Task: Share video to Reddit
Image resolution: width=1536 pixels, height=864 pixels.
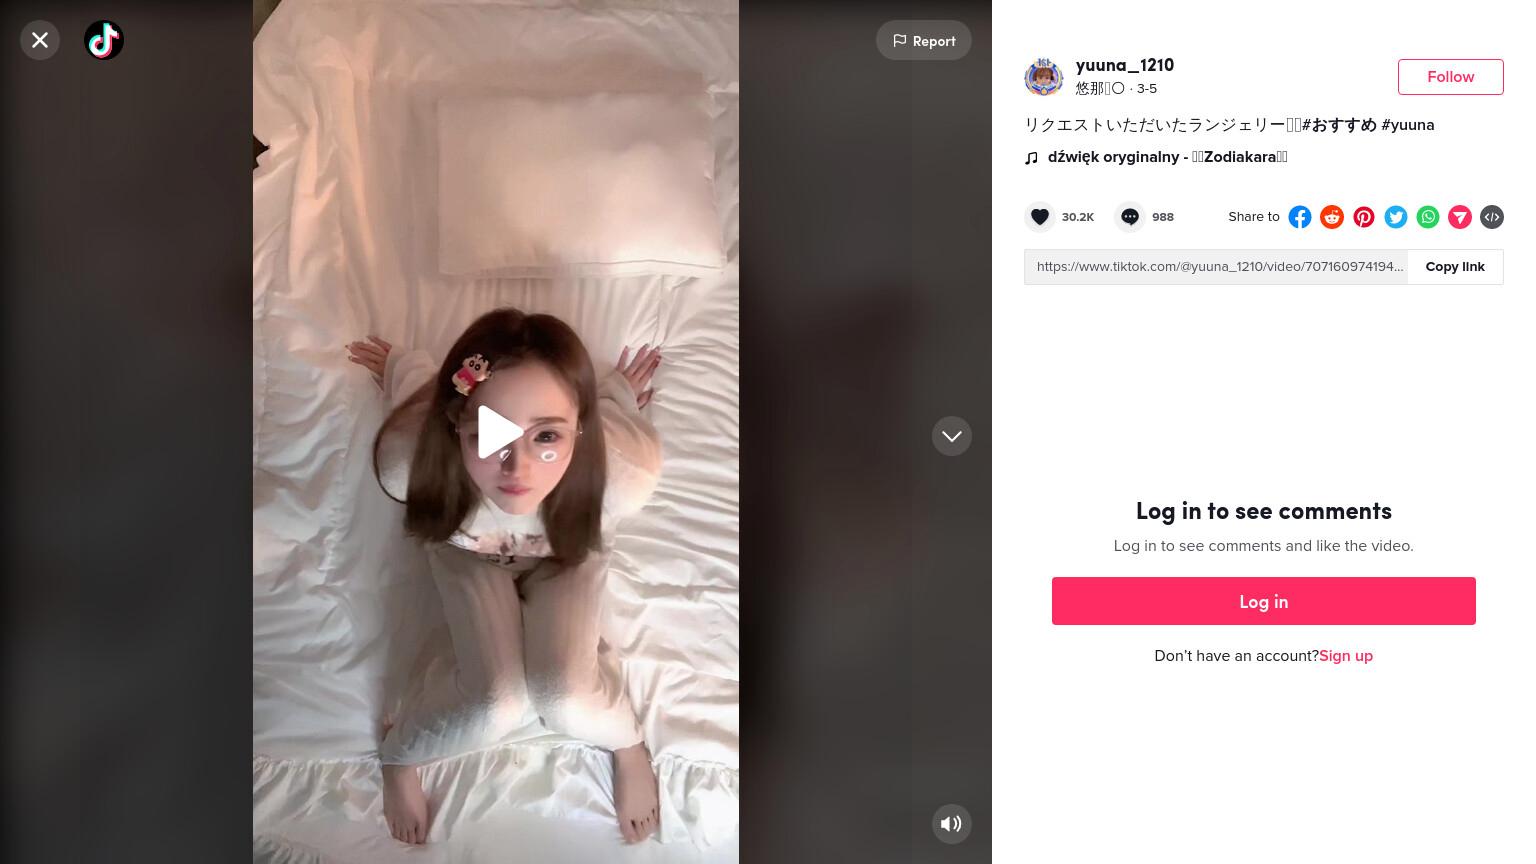Action: tap(1332, 217)
